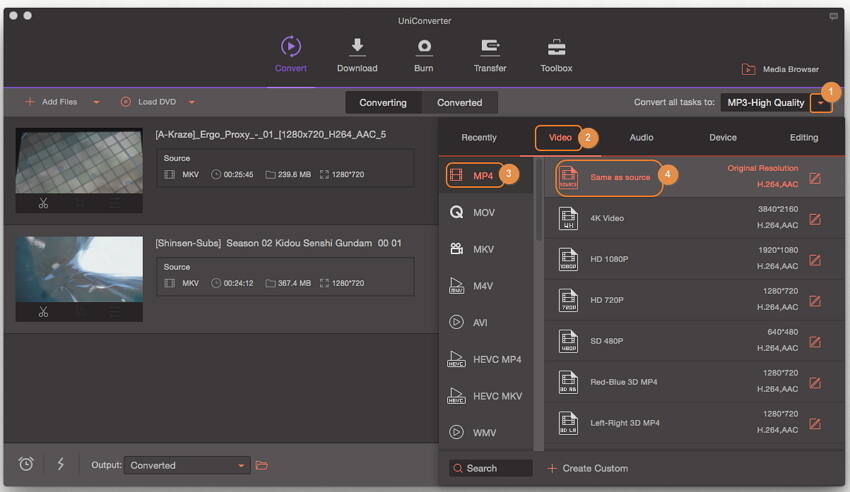Trim Ergo Proxy video with scissors icon

(x=43, y=203)
